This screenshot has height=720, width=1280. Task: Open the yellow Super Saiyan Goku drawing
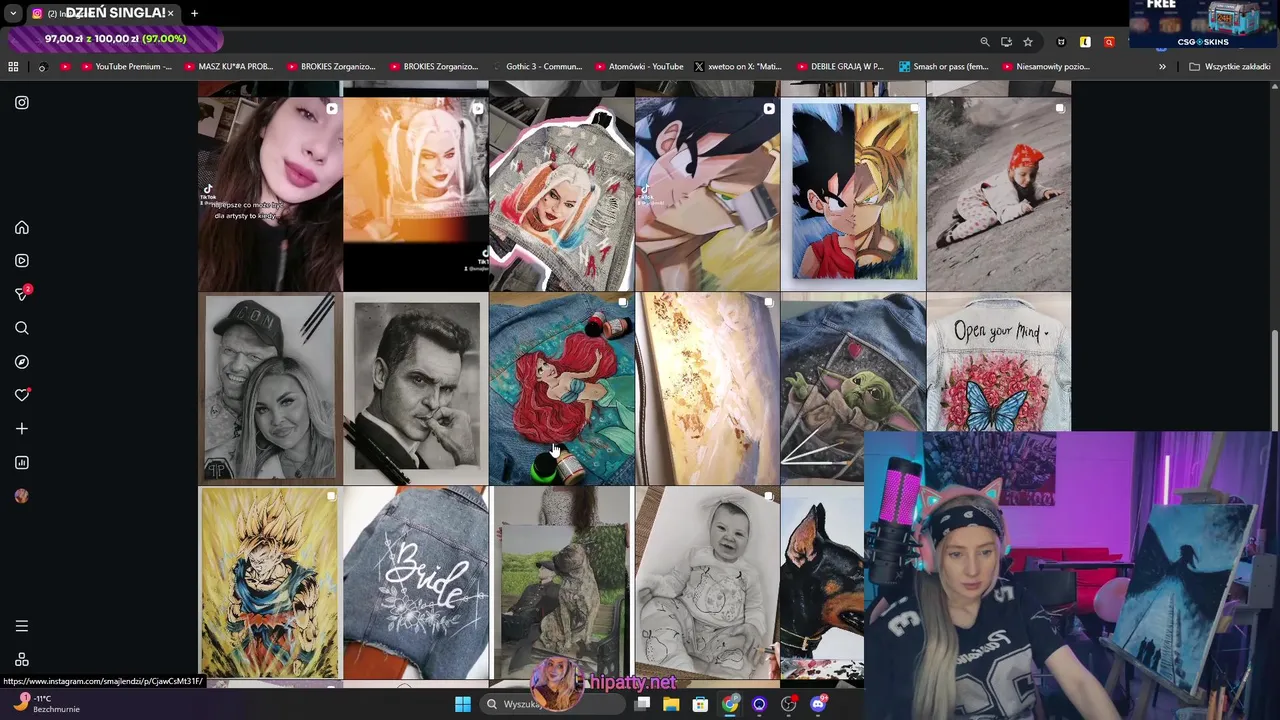(x=270, y=584)
